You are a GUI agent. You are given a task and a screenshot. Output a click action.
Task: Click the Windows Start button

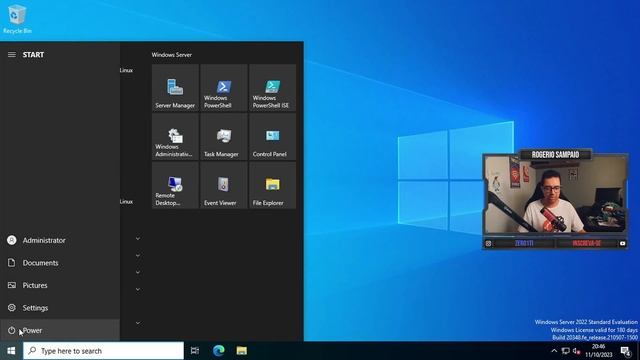pos(11,351)
